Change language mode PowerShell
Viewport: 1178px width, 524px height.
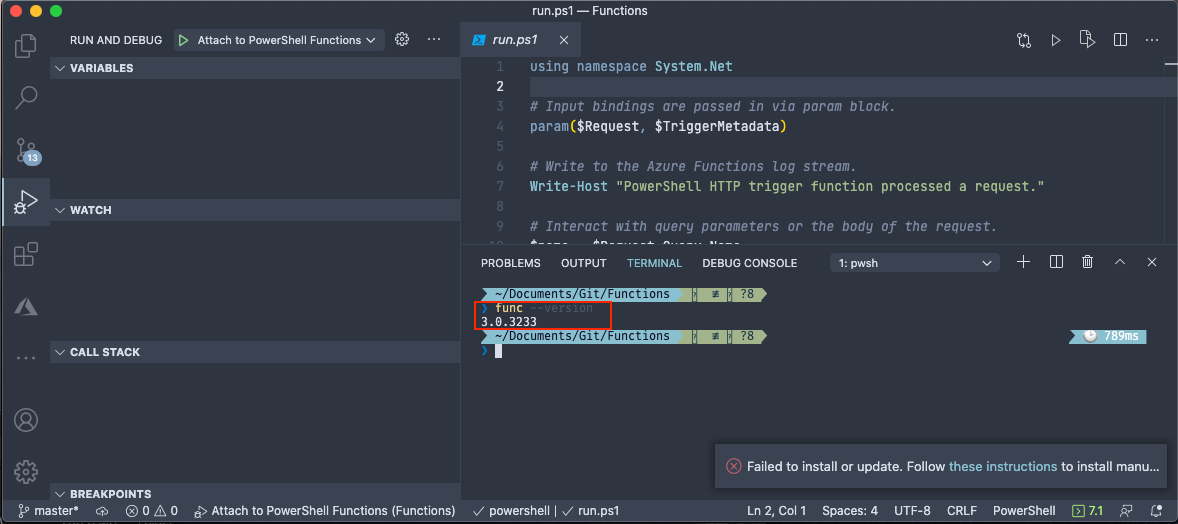coord(1024,510)
